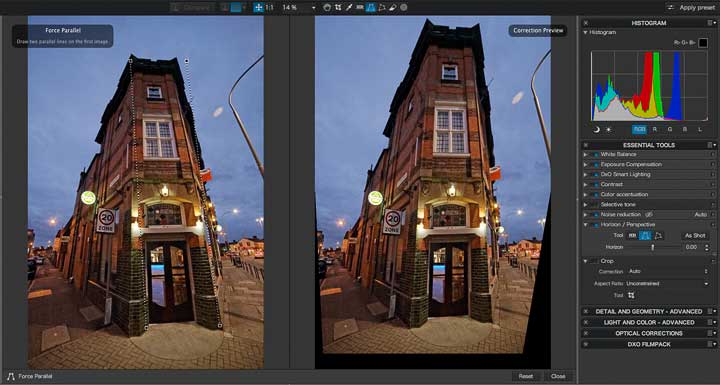The height and width of the screenshot is (385, 720).
Task: Expand the Selective tone section
Action: (x=585, y=204)
